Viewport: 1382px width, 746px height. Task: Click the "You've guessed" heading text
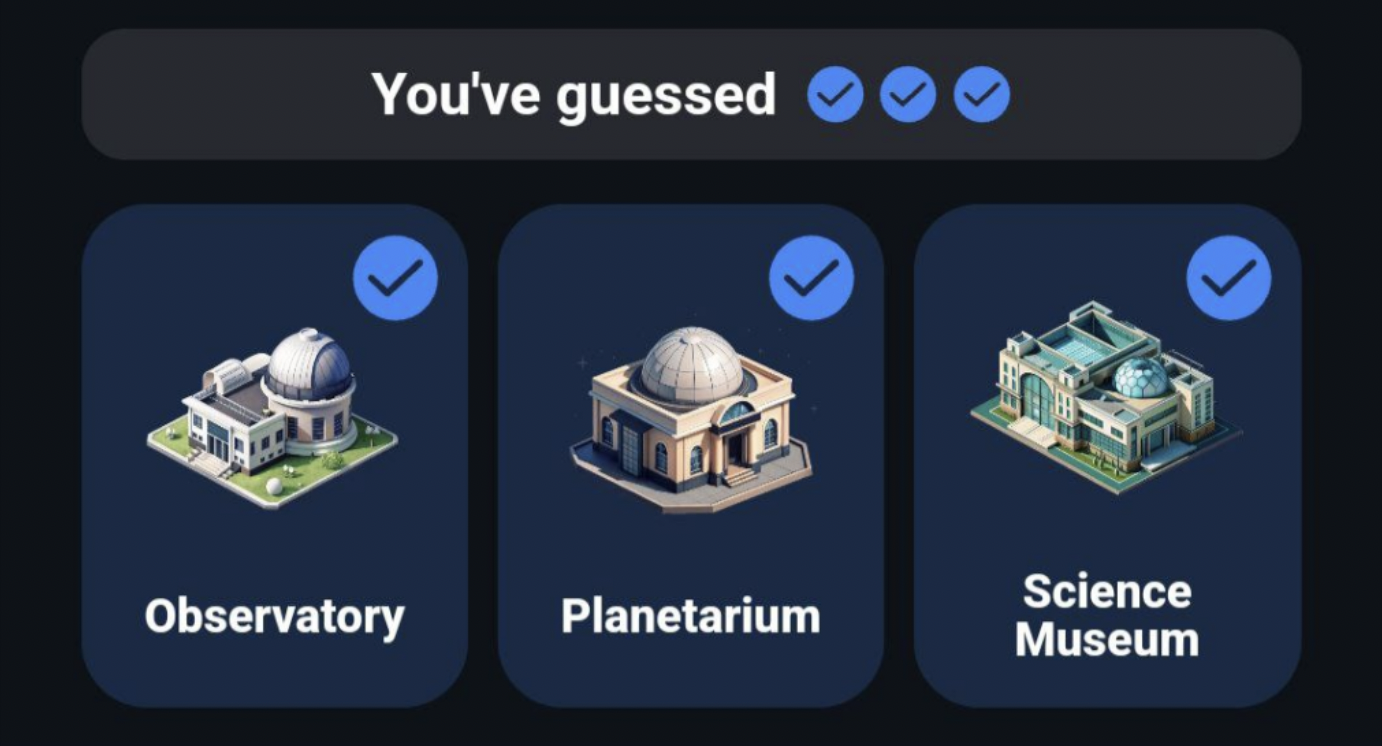click(574, 95)
